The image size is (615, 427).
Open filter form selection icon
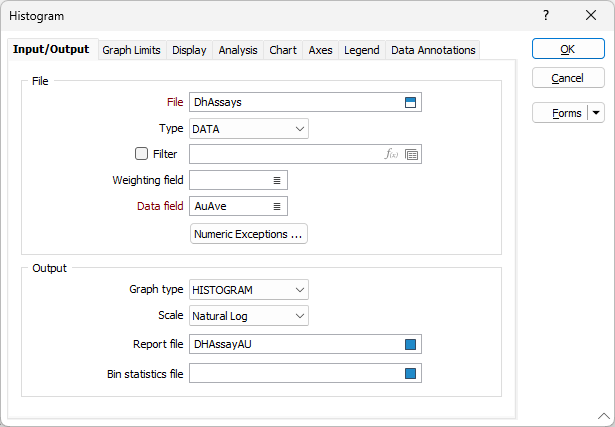[x=412, y=154]
